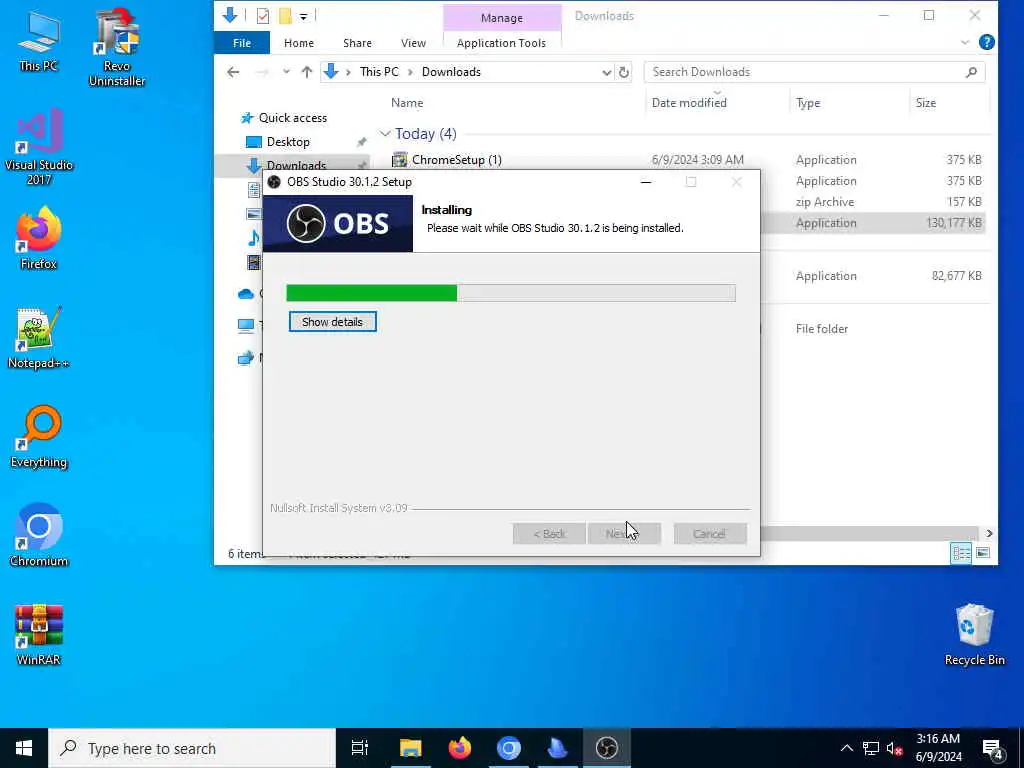The height and width of the screenshot is (768, 1024).
Task: Click the Next button in OBS setup
Action: pos(624,534)
